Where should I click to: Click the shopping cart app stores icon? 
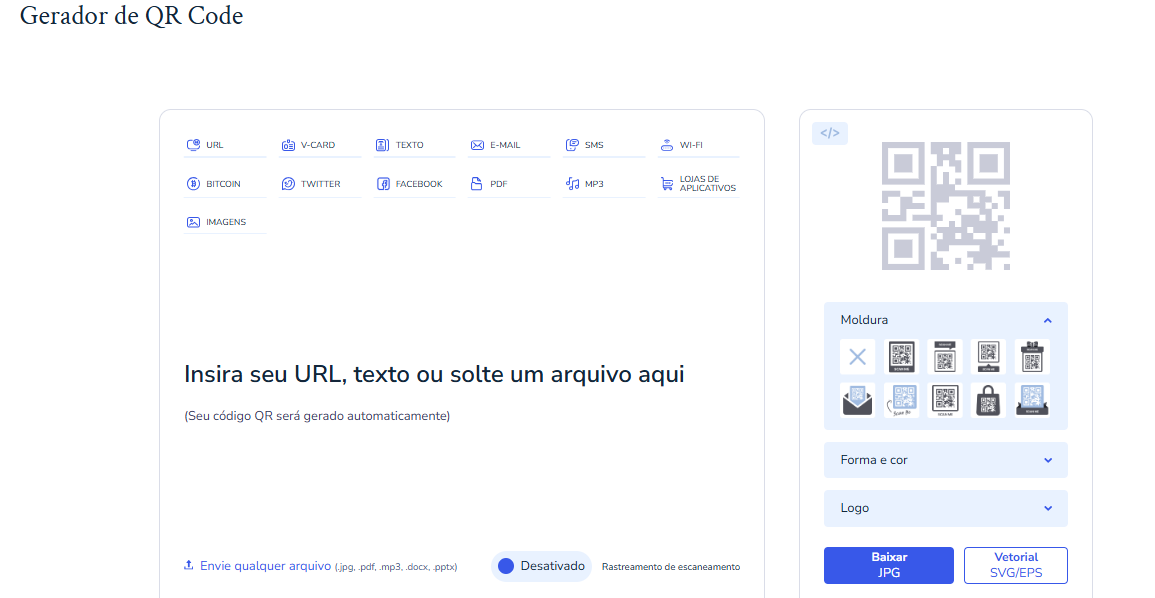point(667,183)
